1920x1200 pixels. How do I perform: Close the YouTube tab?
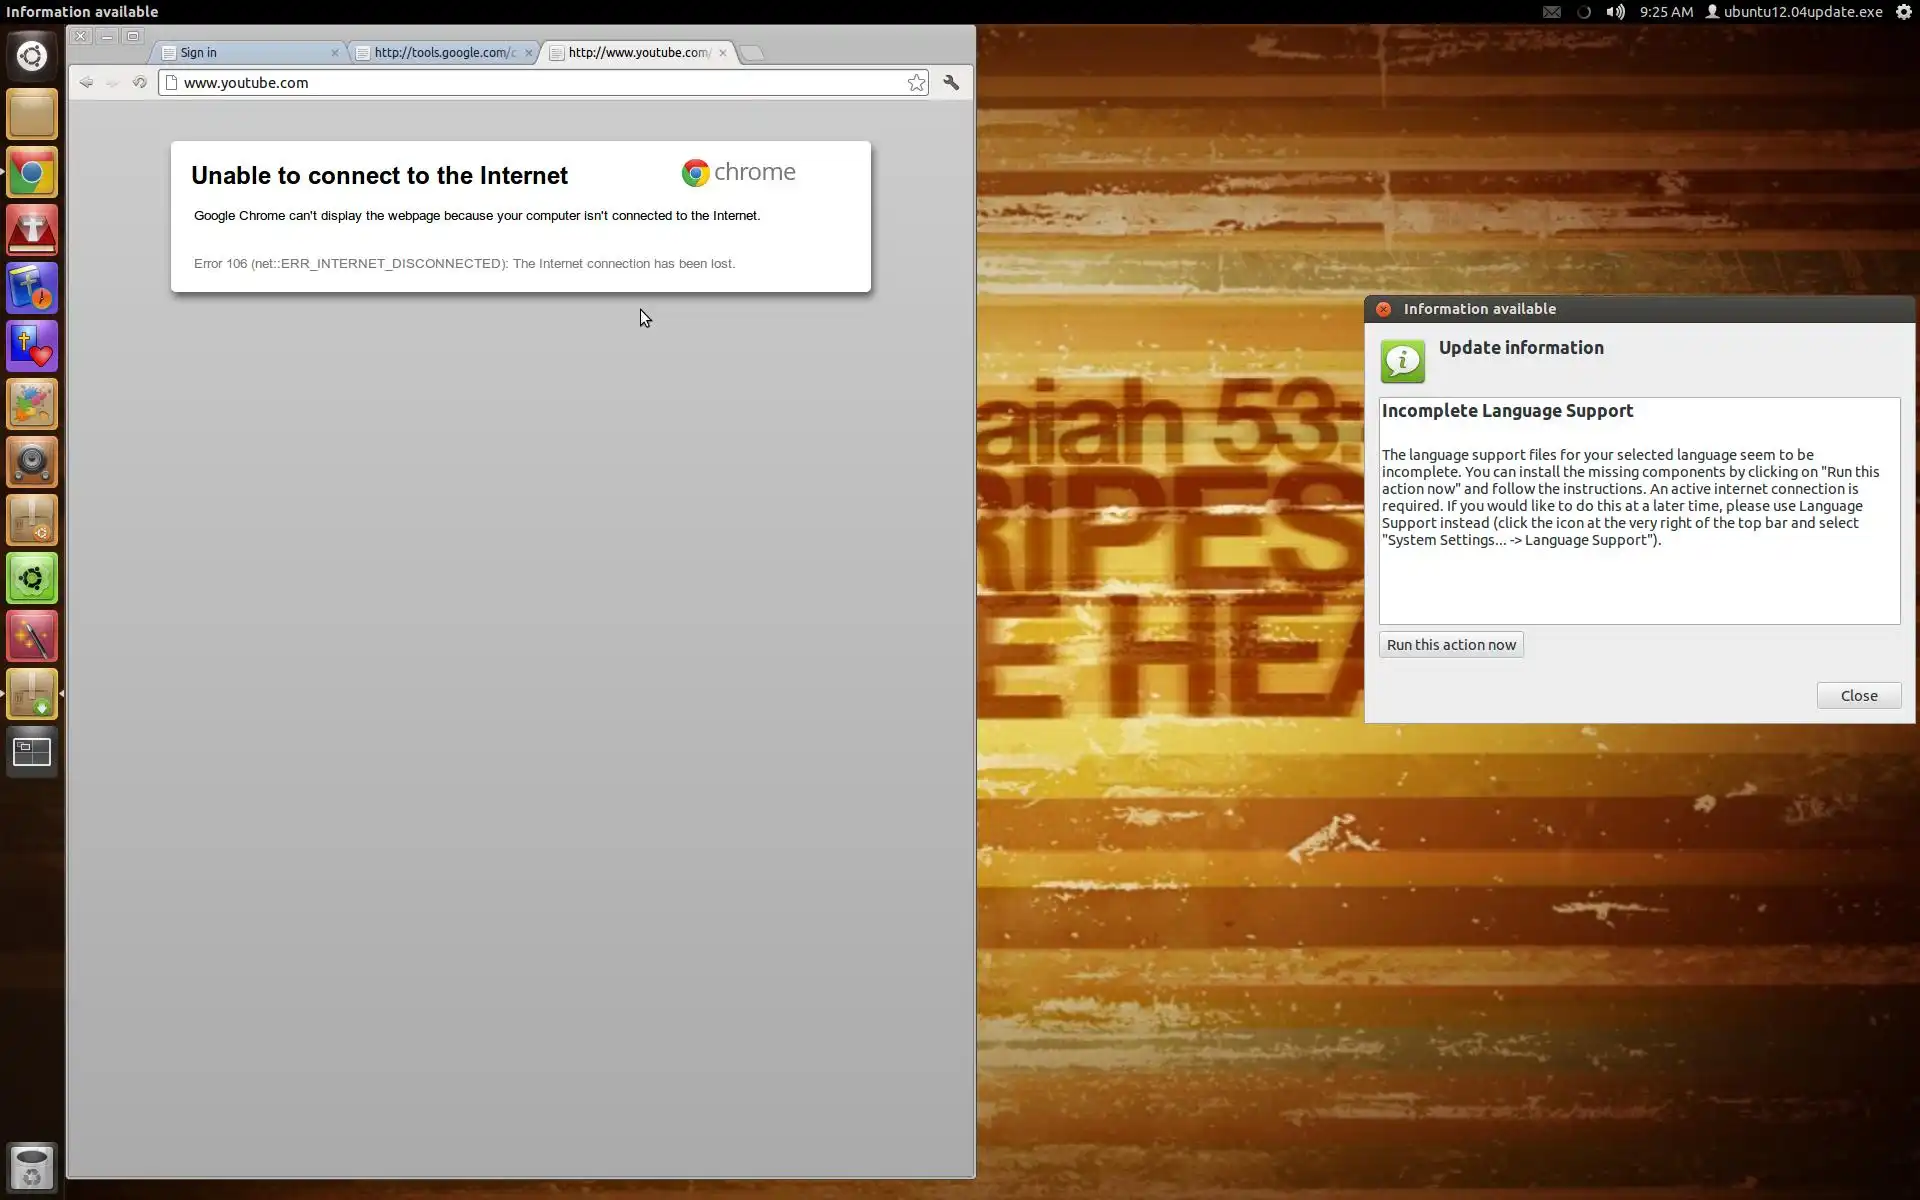pyautogui.click(x=723, y=53)
